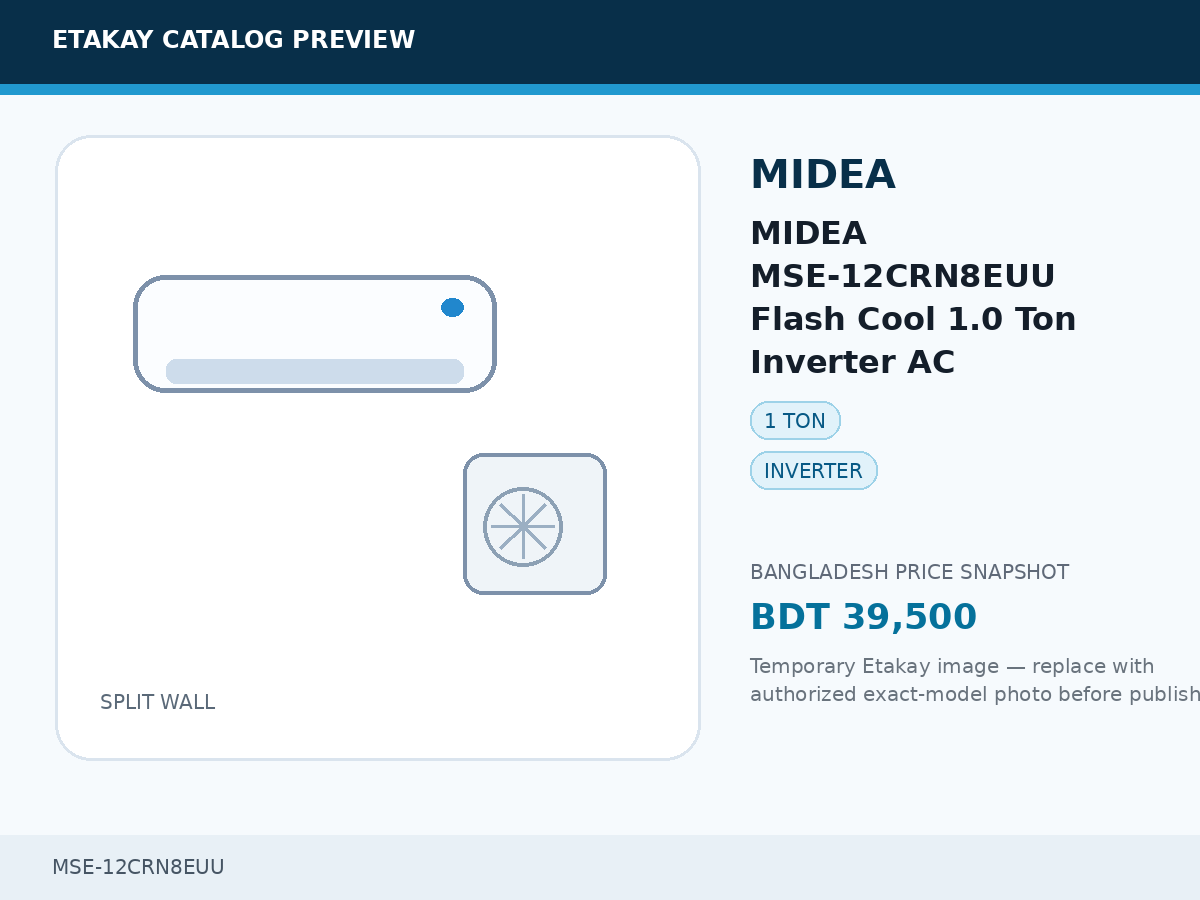
Task: Click the product image card
Action: point(378,448)
